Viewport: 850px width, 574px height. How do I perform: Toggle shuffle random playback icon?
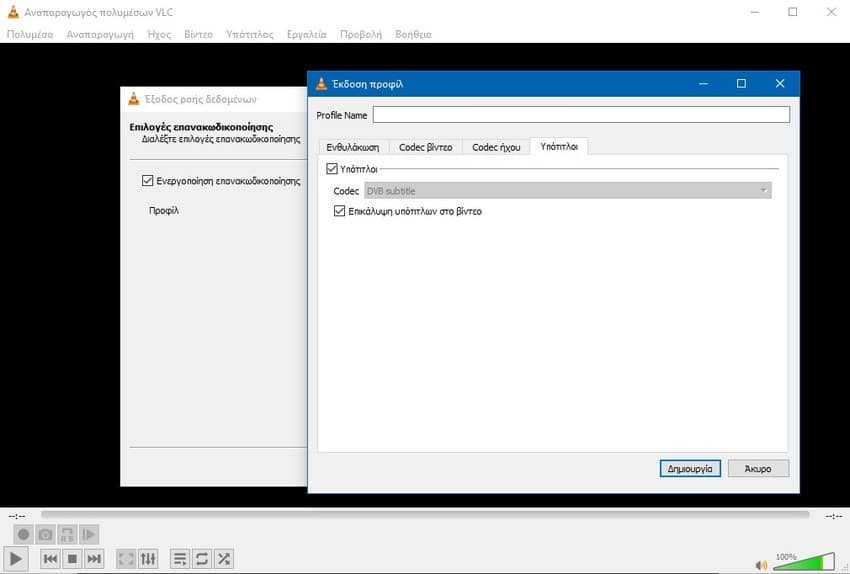tap(224, 558)
